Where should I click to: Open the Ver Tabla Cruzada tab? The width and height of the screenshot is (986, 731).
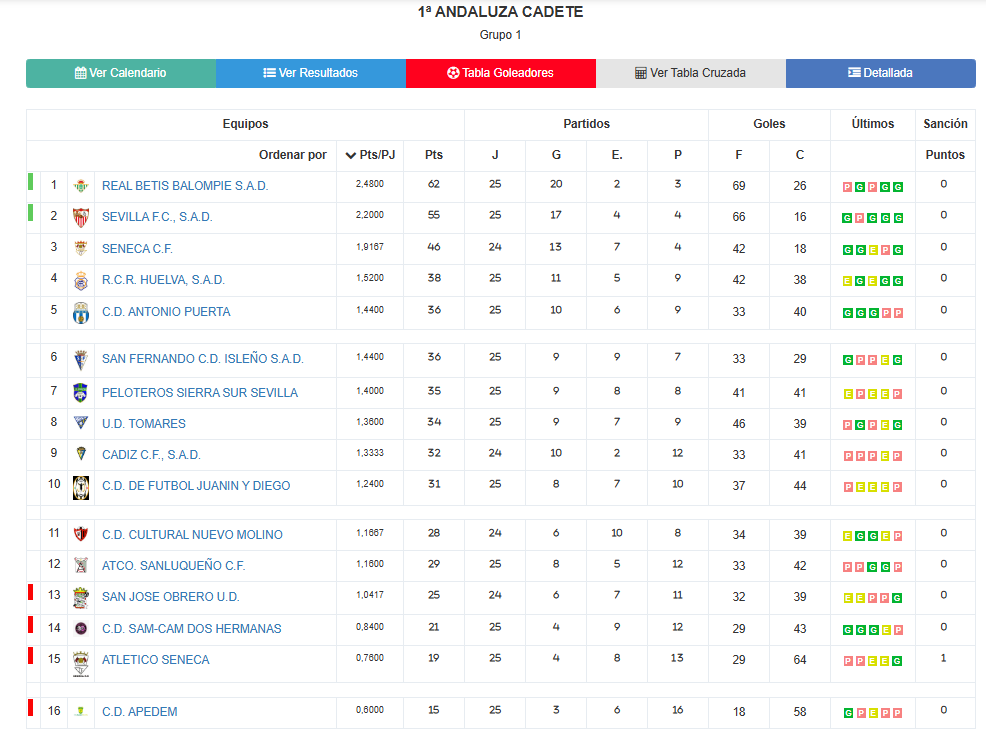click(690, 73)
